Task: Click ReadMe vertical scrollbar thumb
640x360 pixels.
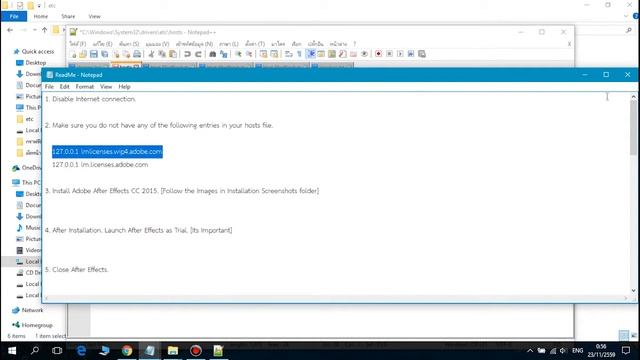Action: point(633,128)
